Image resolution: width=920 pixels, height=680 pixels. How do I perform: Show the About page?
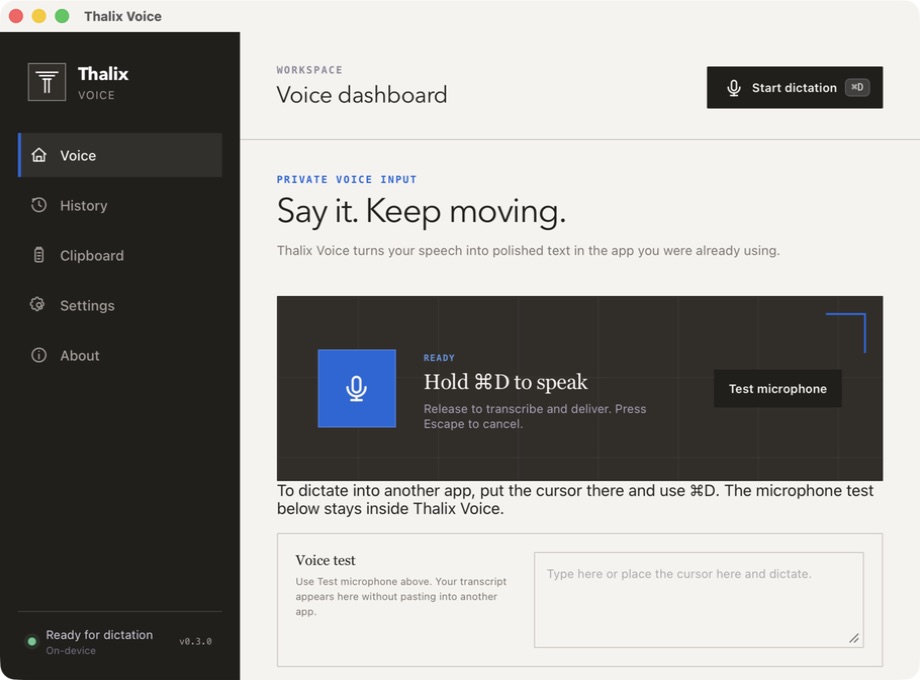[x=120, y=355]
